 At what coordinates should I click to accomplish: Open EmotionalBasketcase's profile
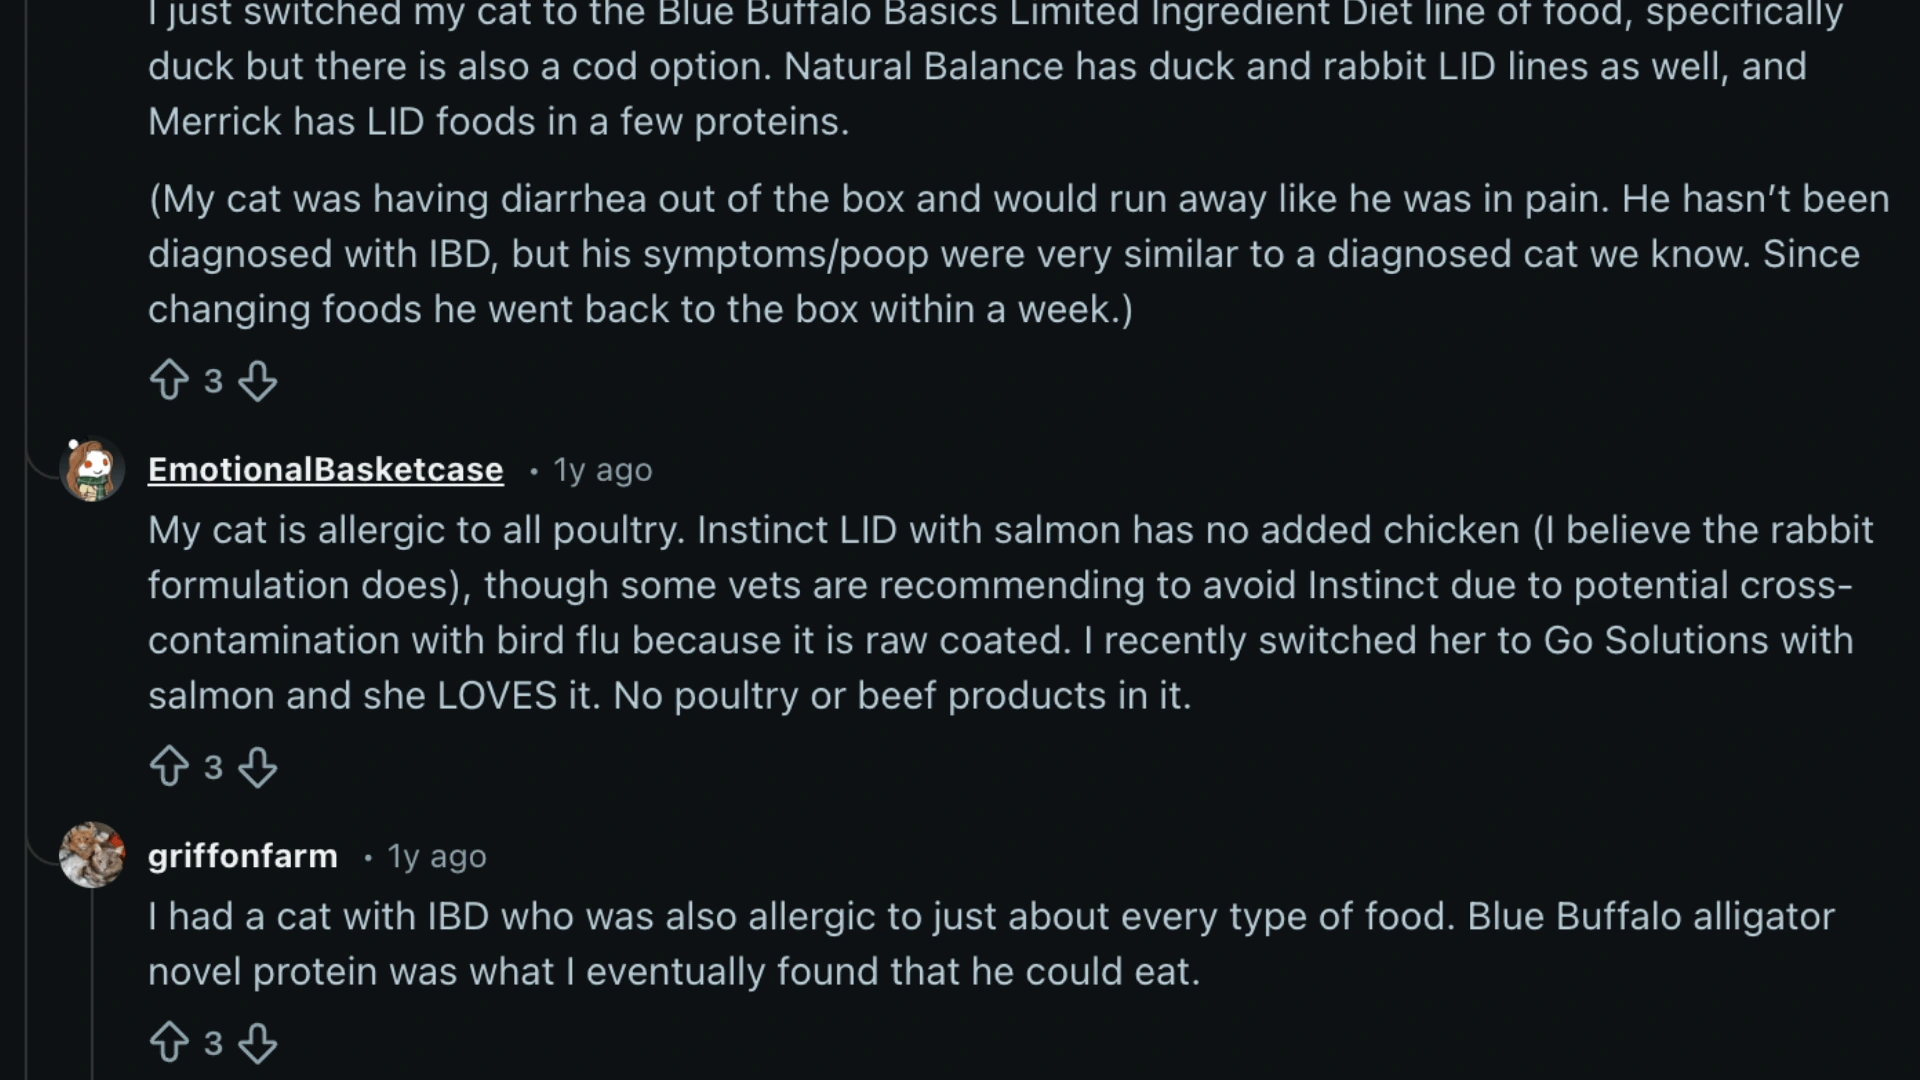(325, 468)
